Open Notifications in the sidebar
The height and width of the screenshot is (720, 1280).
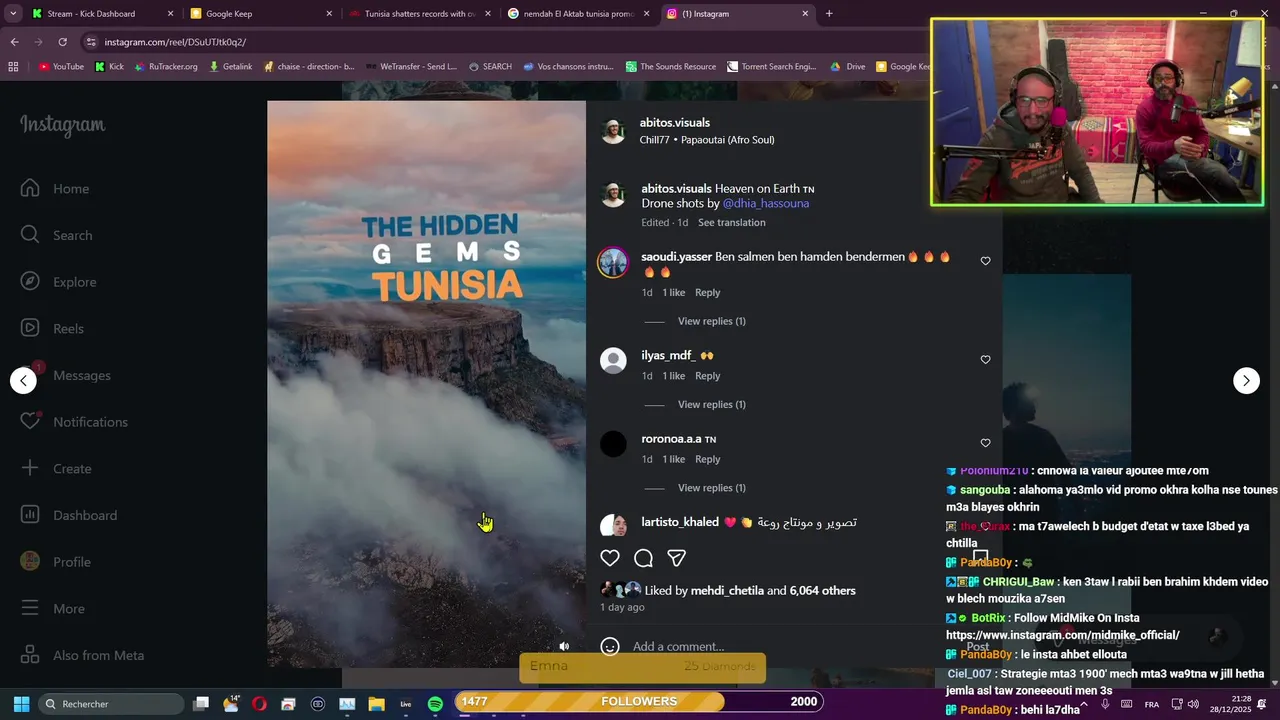[74, 422]
